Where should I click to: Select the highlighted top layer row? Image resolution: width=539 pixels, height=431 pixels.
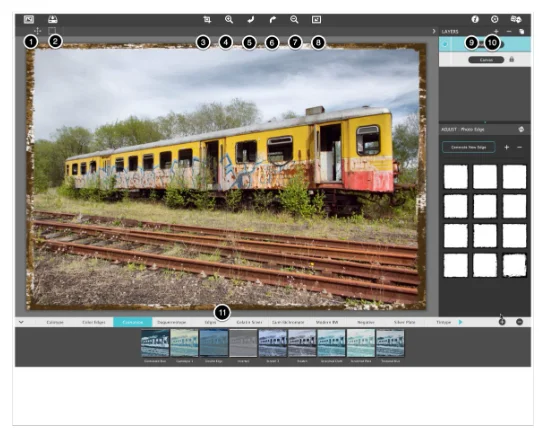[x=485, y=44]
